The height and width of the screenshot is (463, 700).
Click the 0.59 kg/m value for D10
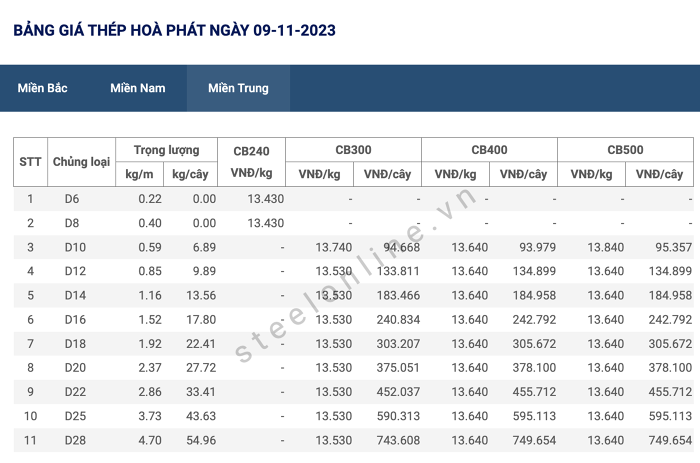tap(150, 247)
